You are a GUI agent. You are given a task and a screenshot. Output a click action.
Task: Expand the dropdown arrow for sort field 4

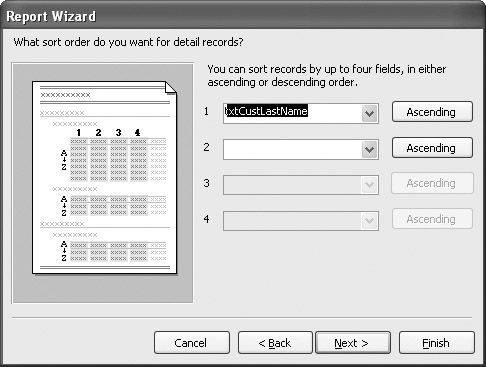pos(369,221)
